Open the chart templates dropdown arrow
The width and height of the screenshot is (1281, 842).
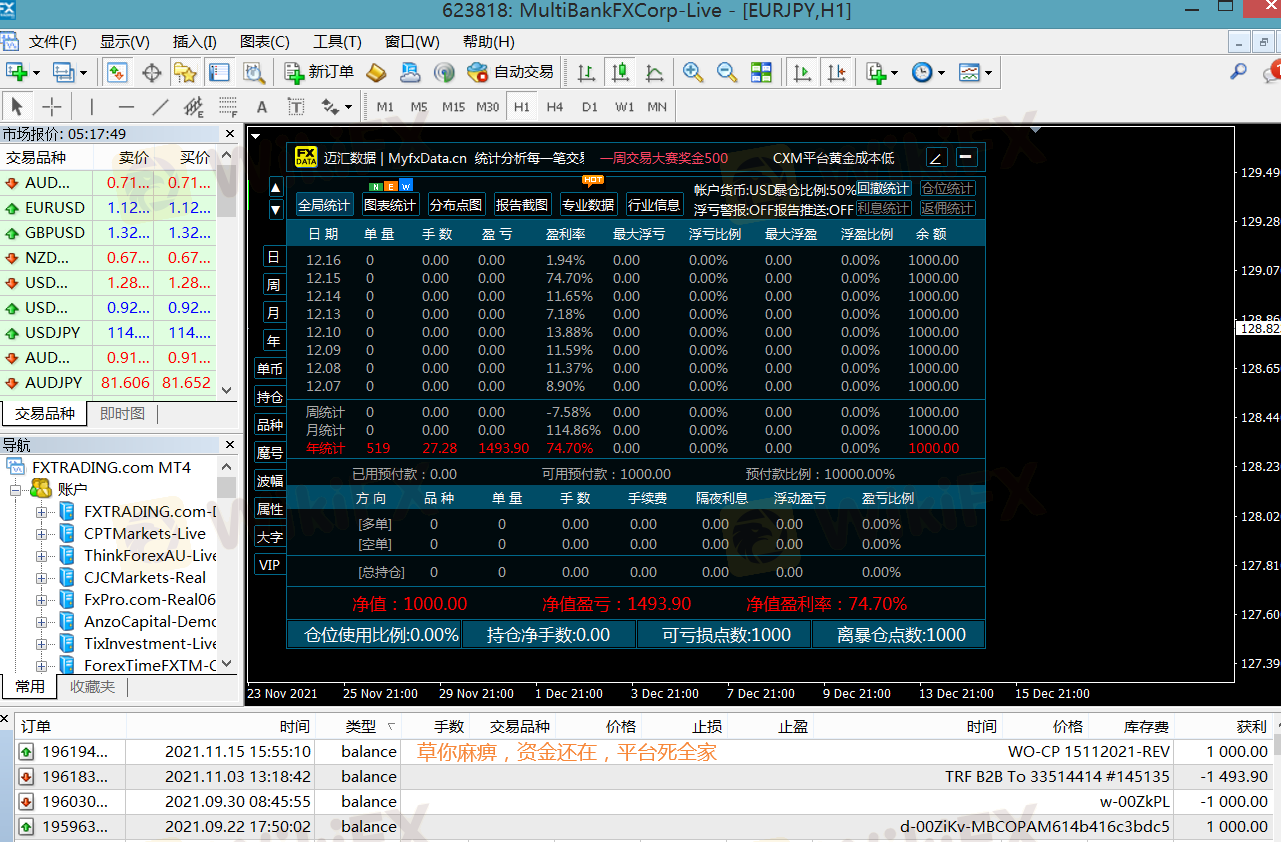click(989, 73)
